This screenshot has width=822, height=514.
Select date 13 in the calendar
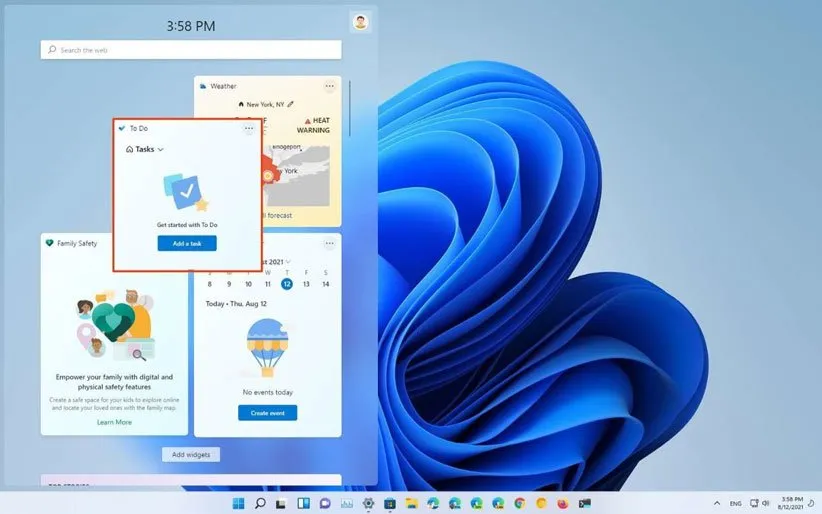(306, 284)
